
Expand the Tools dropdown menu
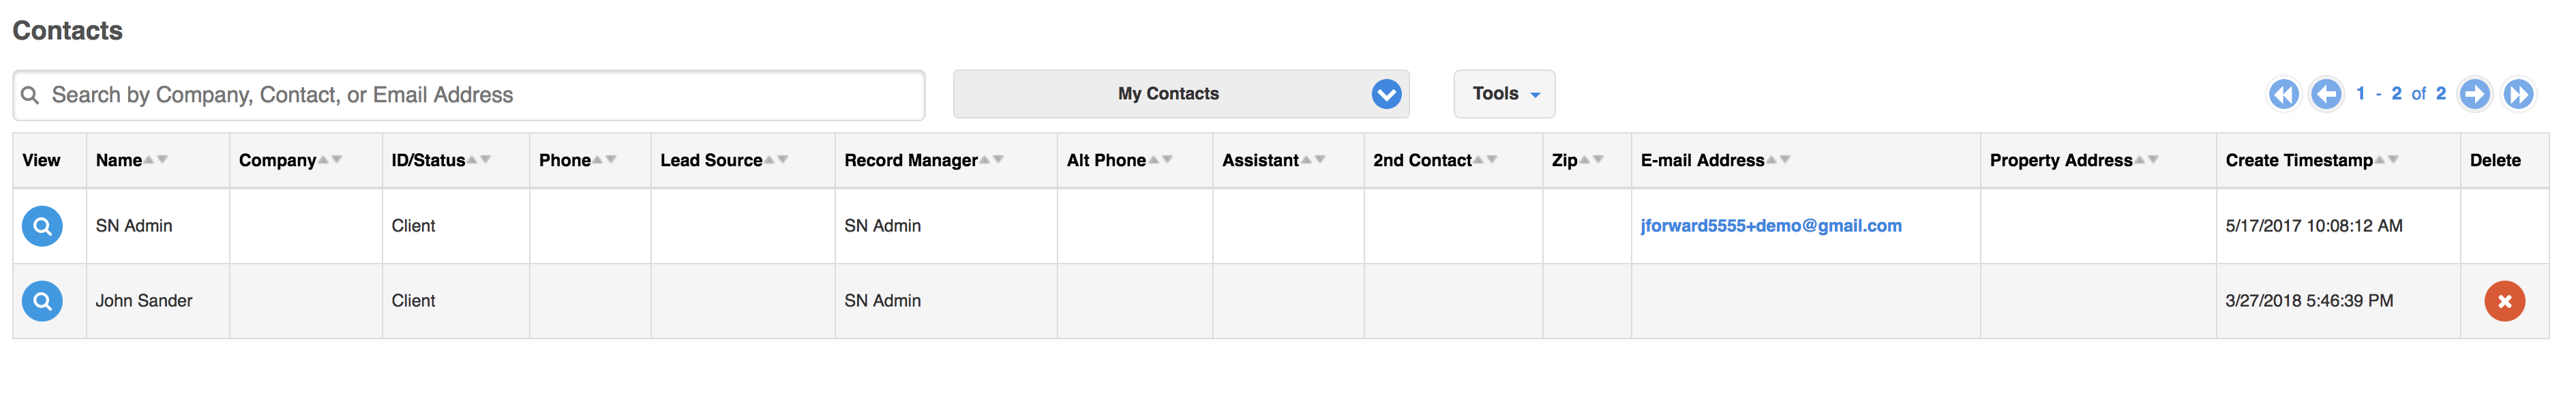[1504, 94]
